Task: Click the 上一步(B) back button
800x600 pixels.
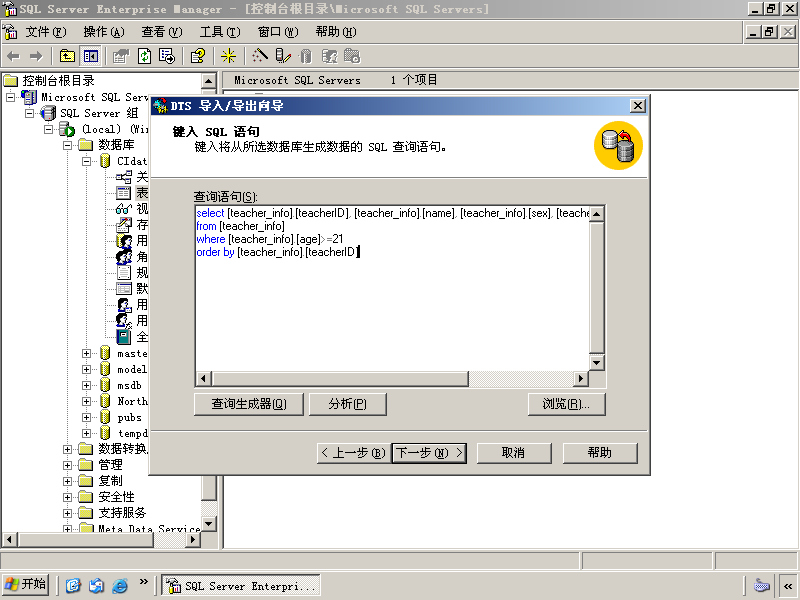Action: point(354,453)
